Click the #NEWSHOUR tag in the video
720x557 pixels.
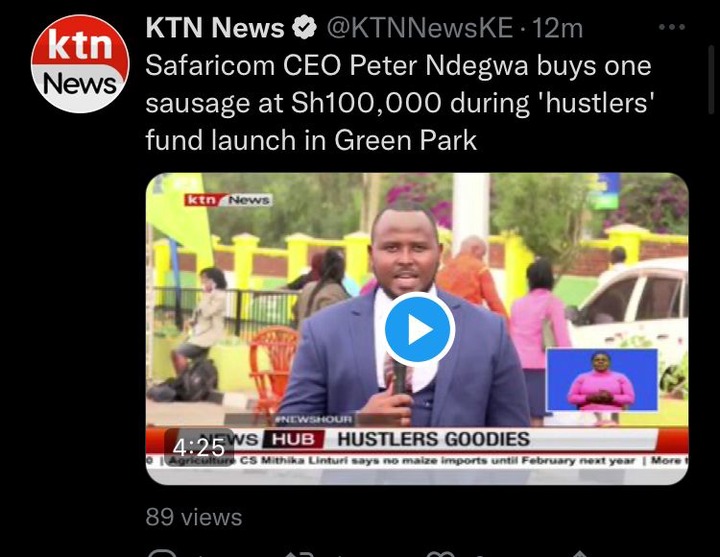click(x=313, y=419)
